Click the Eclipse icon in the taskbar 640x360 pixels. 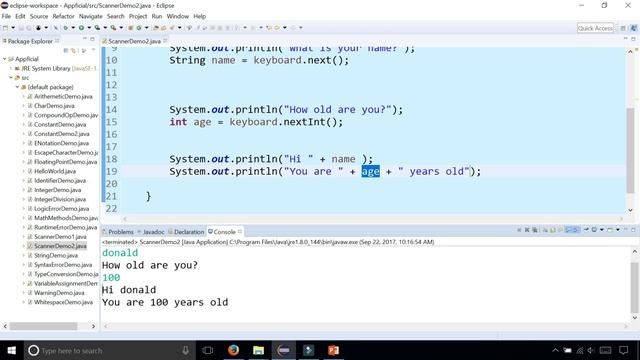[284, 350]
